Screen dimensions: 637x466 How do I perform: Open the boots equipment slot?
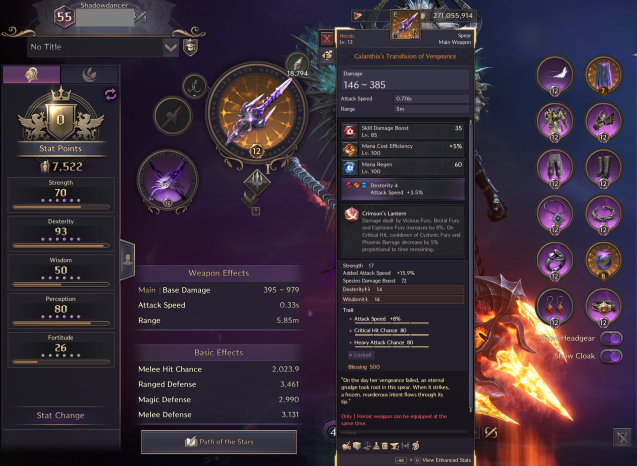[x=603, y=168]
